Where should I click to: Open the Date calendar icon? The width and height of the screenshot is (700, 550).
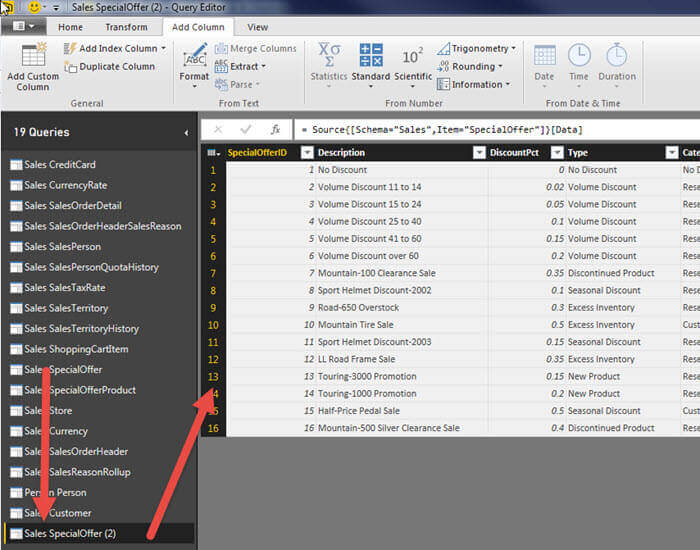(x=544, y=55)
